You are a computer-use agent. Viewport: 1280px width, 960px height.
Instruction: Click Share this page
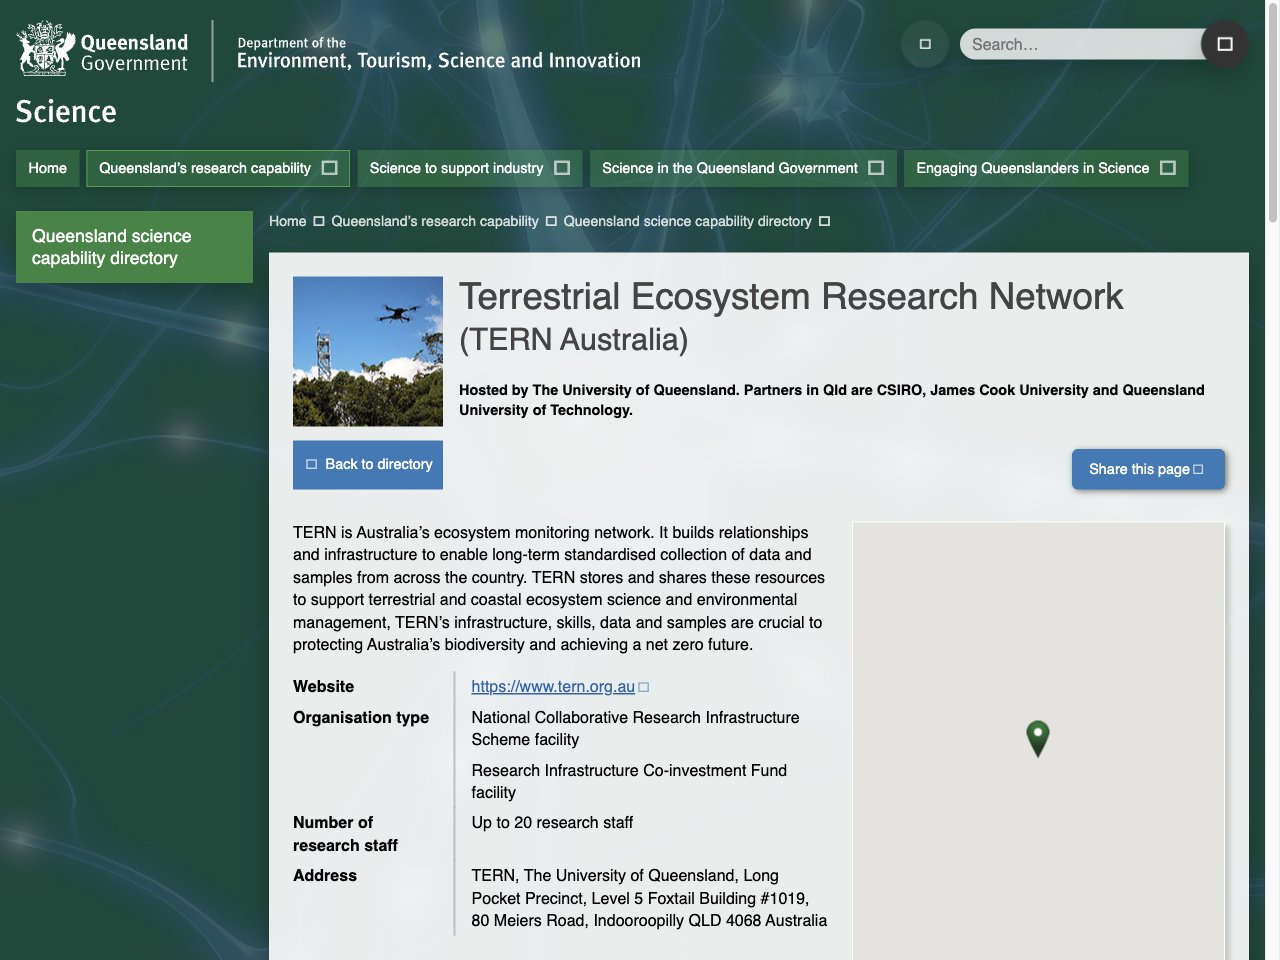tap(1140, 469)
